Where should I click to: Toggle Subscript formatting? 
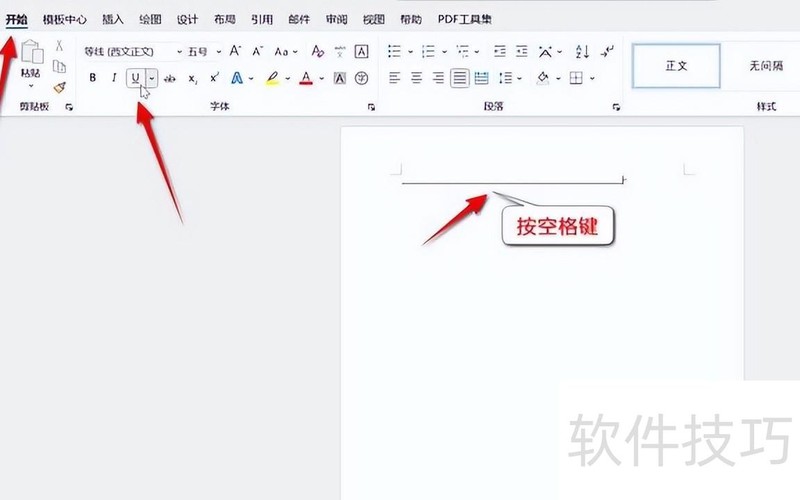click(192, 79)
